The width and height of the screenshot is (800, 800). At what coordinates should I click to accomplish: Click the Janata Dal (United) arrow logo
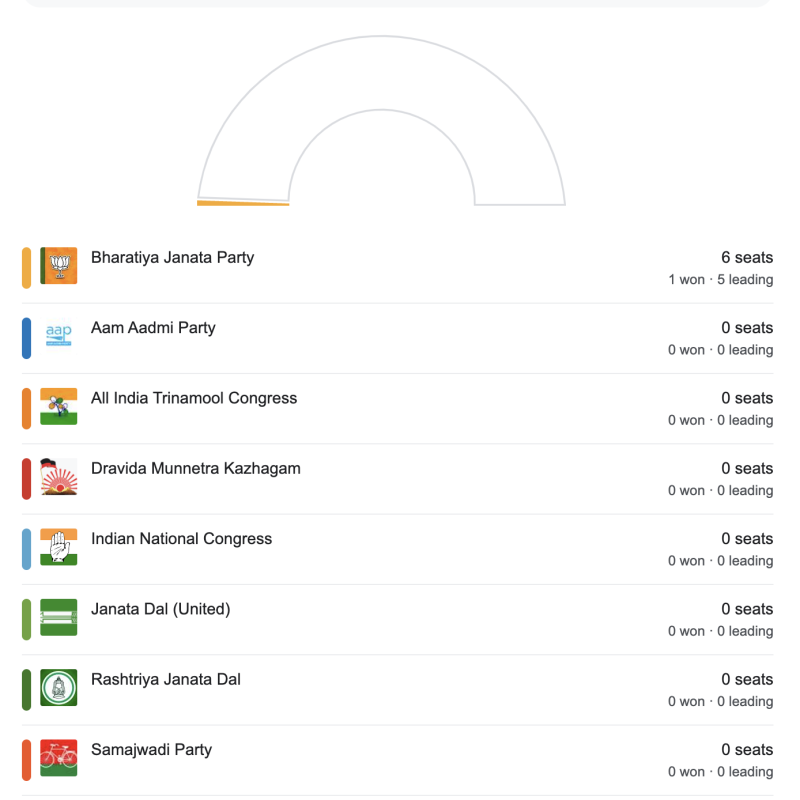59,618
